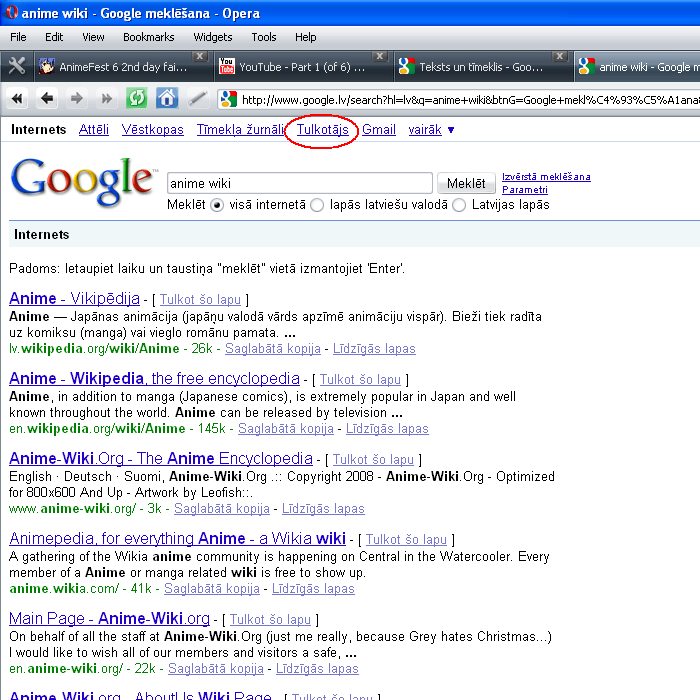The width and height of the screenshot is (700, 700).
Task: Open cached copy of en.wikipedia.org result
Action: click(286, 428)
